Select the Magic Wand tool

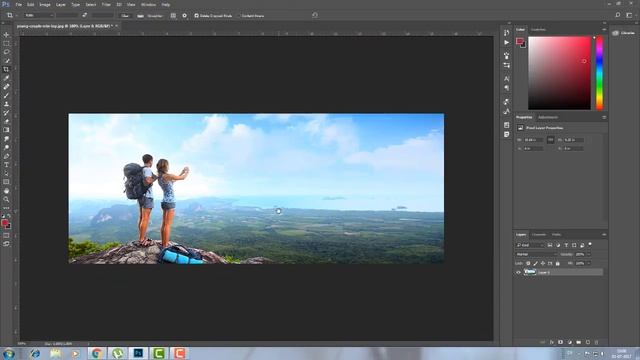[6, 60]
